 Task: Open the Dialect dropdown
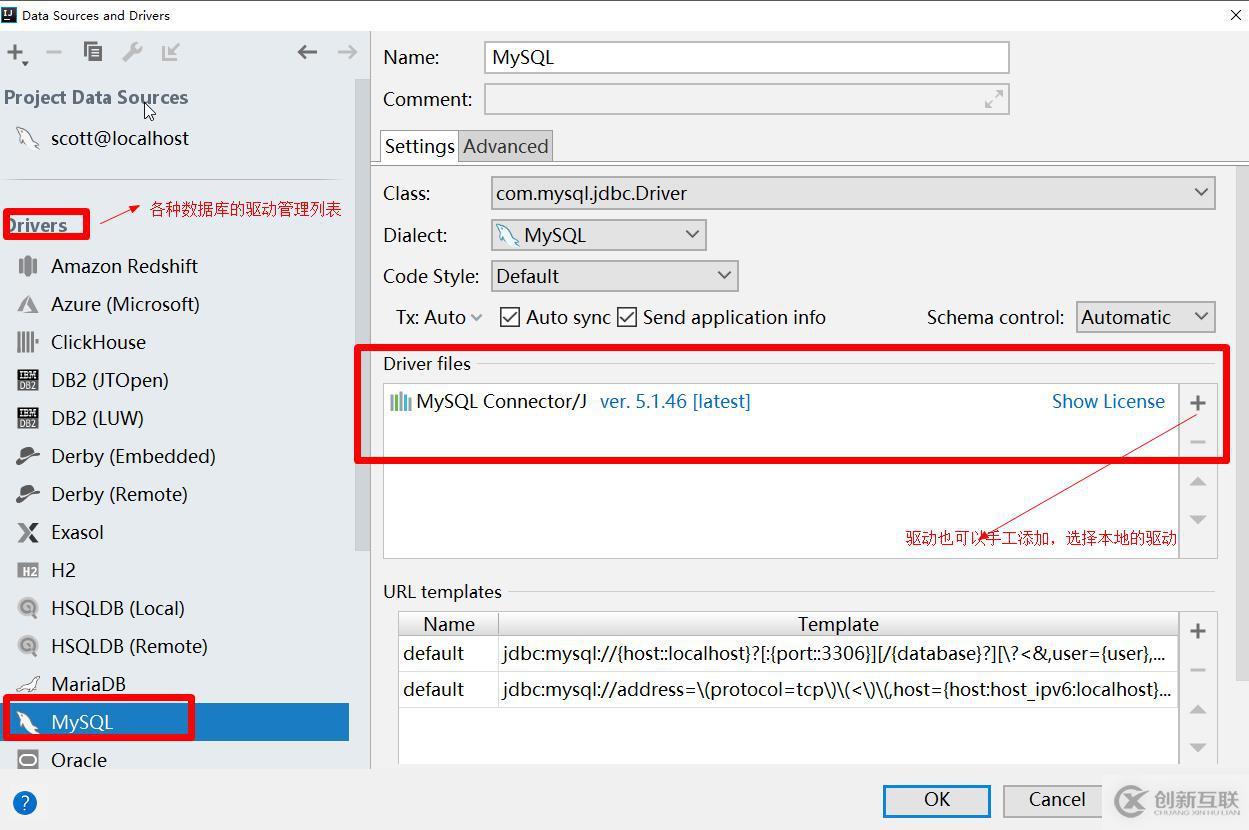(x=598, y=235)
